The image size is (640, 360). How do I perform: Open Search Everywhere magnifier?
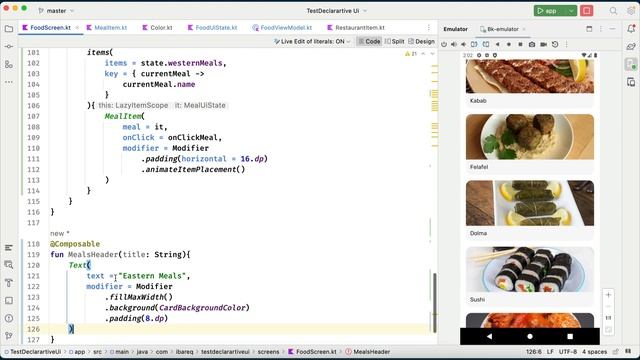pos(613,11)
